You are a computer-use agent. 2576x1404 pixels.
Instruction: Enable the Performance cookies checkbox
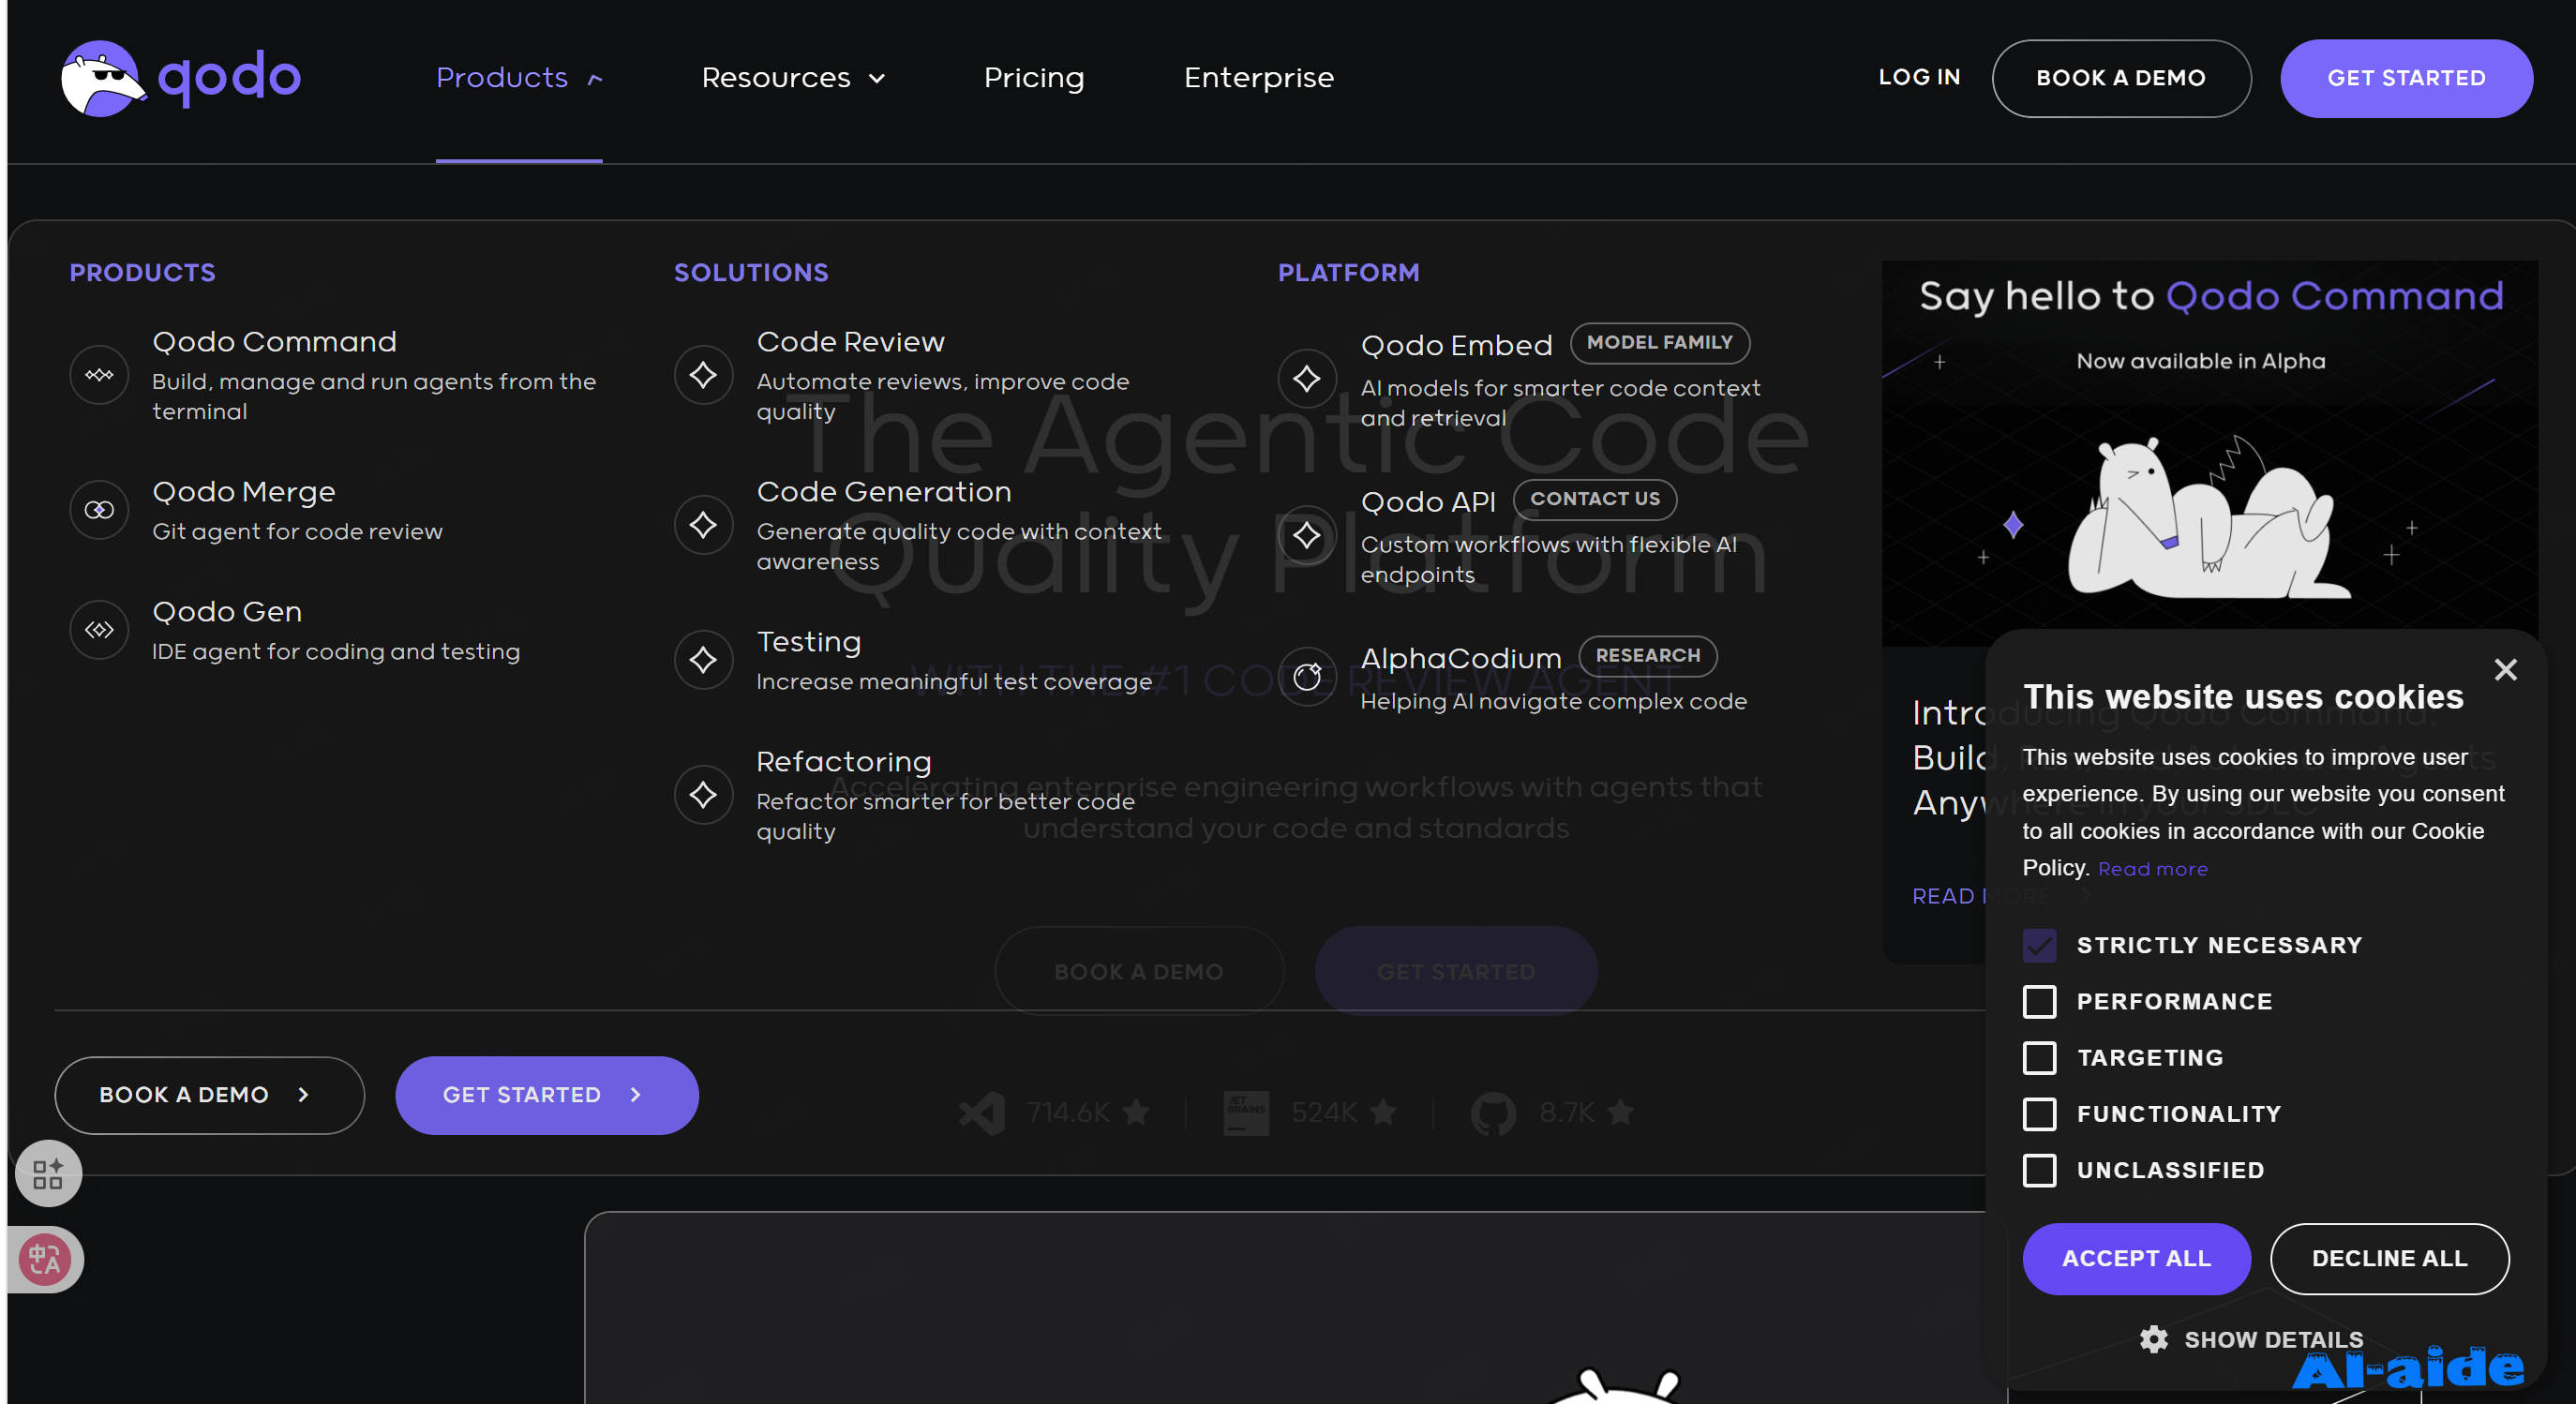point(2039,1001)
